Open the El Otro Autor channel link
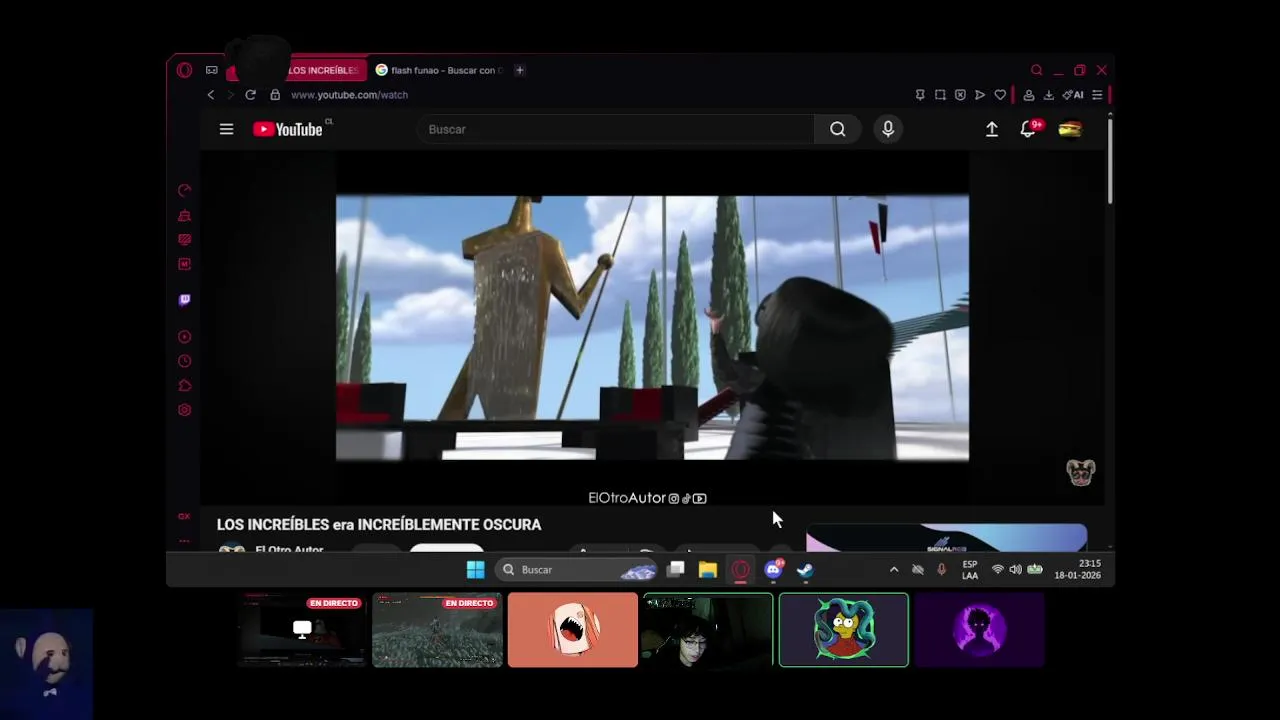1280x720 pixels. pos(289,549)
